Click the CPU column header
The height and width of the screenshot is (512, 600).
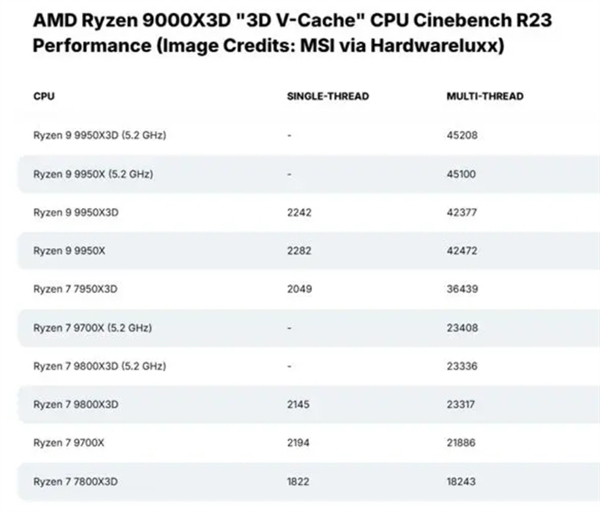tap(44, 97)
